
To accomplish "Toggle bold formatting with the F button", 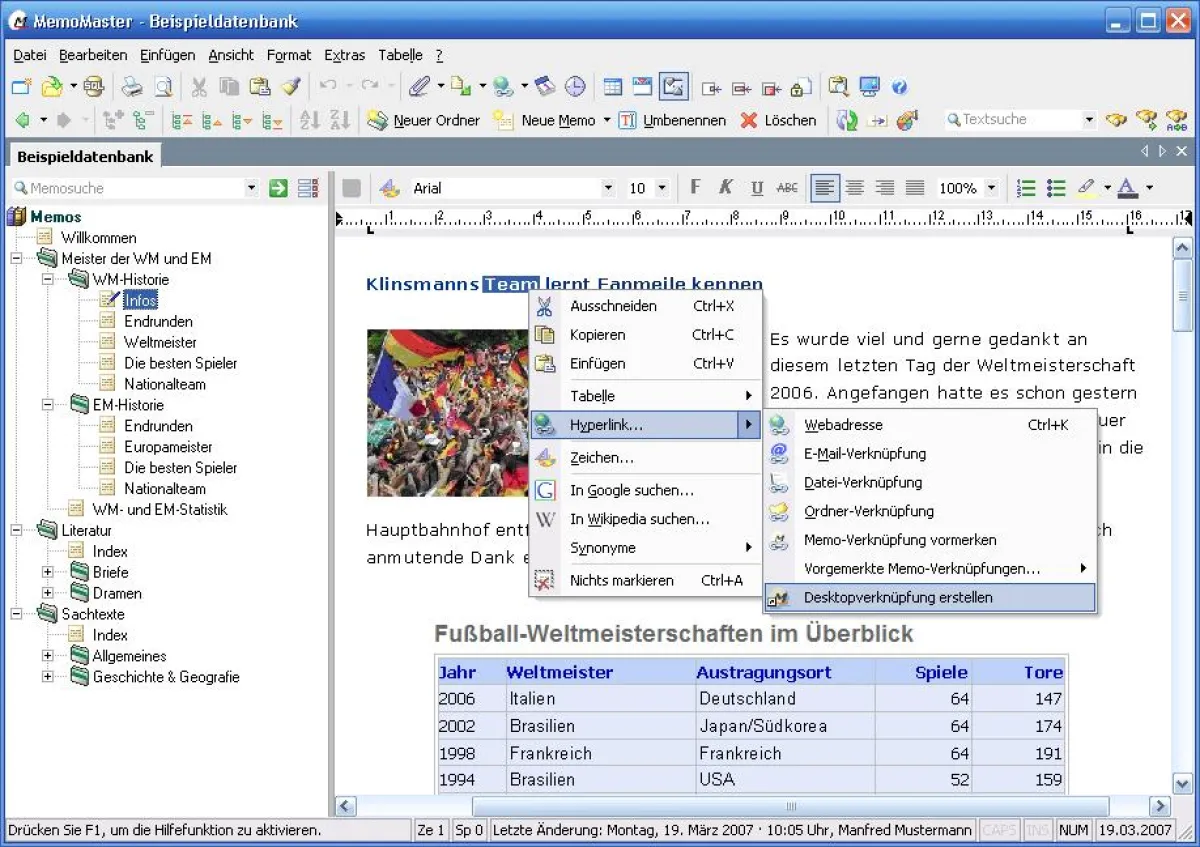I will coord(695,187).
